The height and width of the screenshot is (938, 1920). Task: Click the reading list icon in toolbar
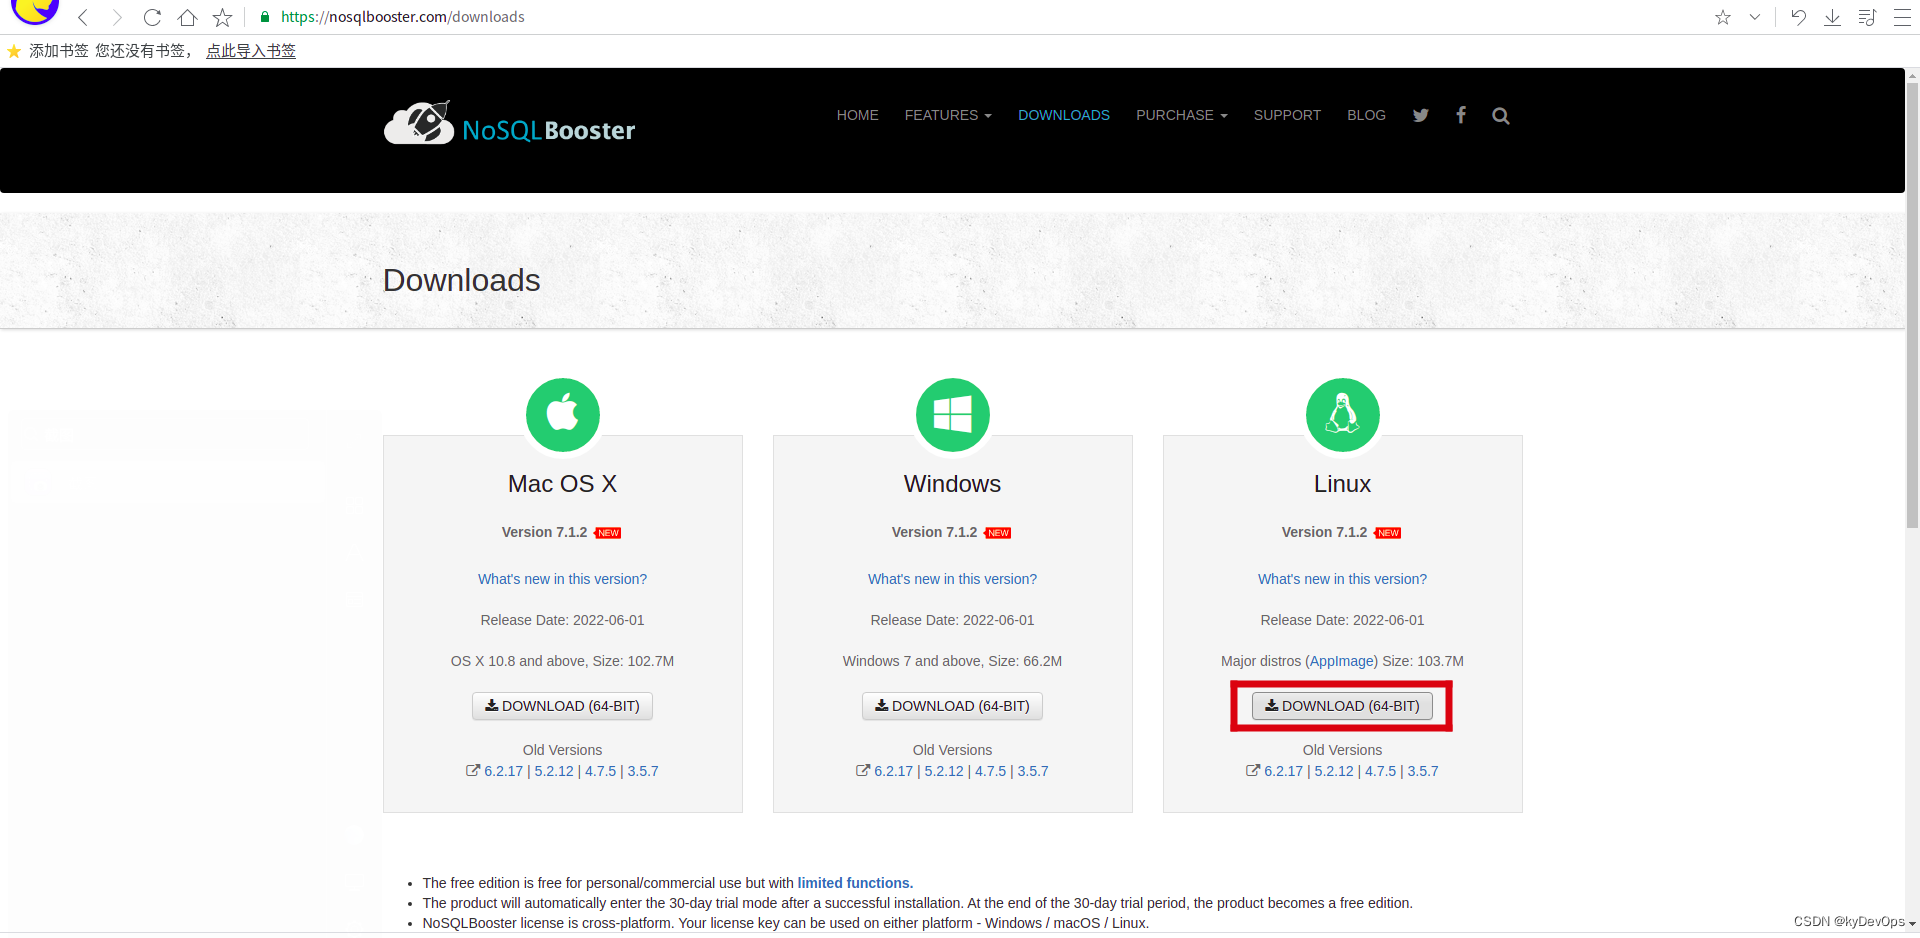point(1867,17)
